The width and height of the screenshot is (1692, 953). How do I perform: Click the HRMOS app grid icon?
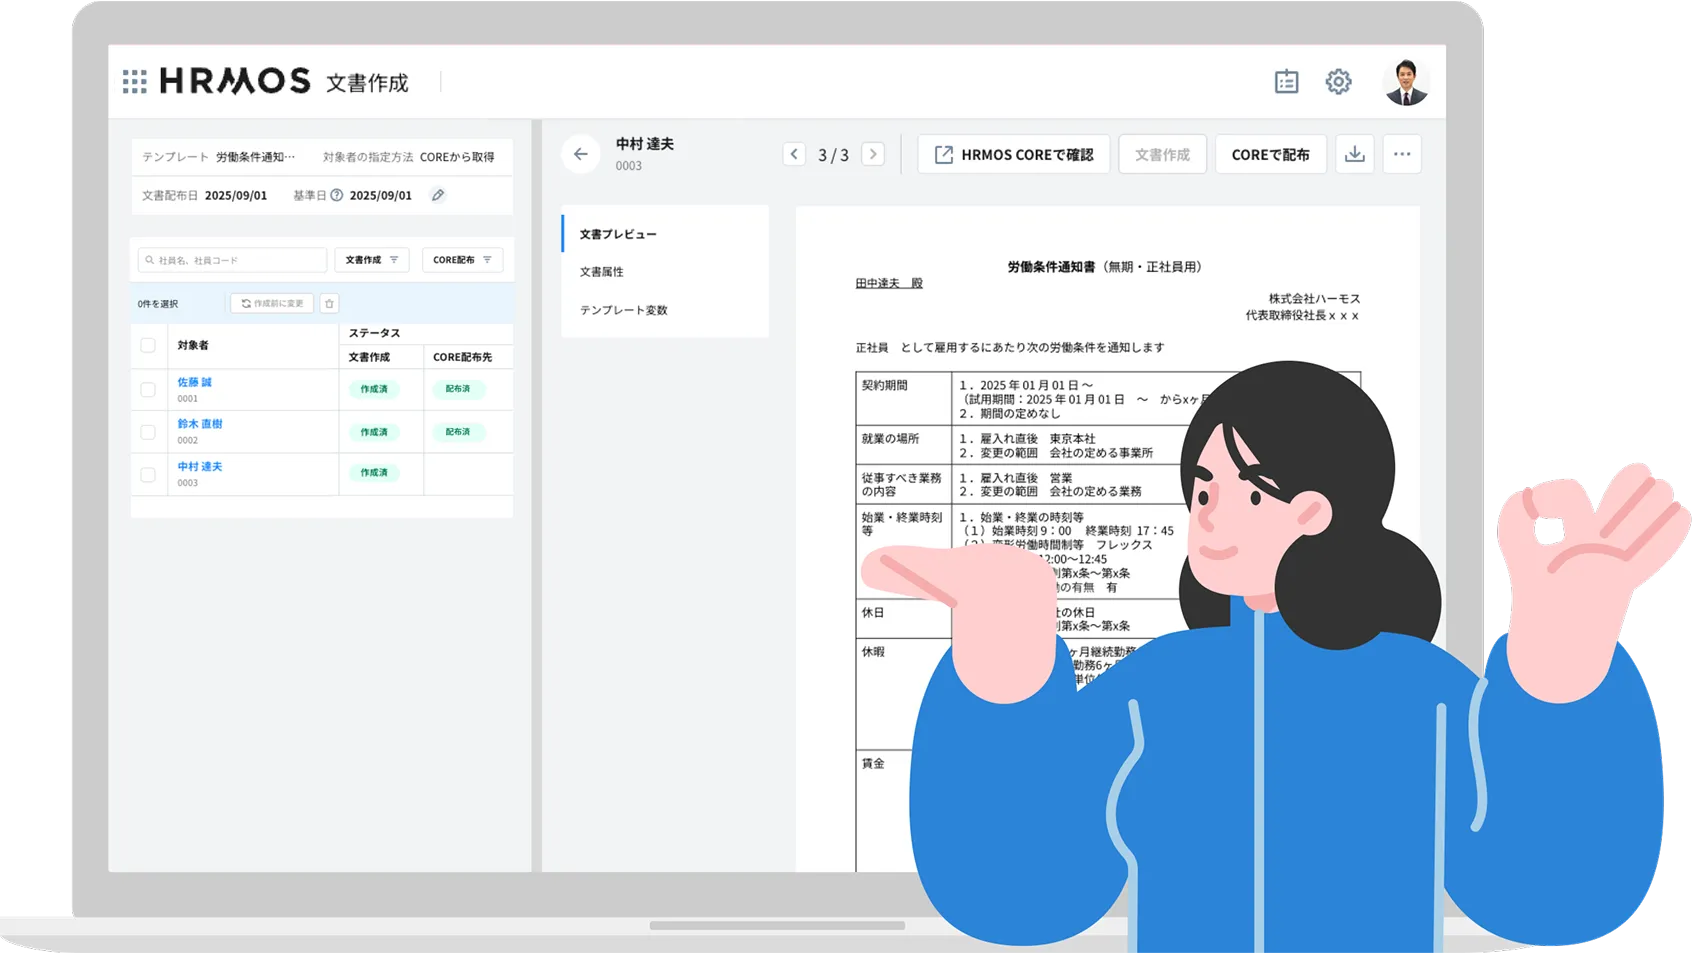pos(134,81)
